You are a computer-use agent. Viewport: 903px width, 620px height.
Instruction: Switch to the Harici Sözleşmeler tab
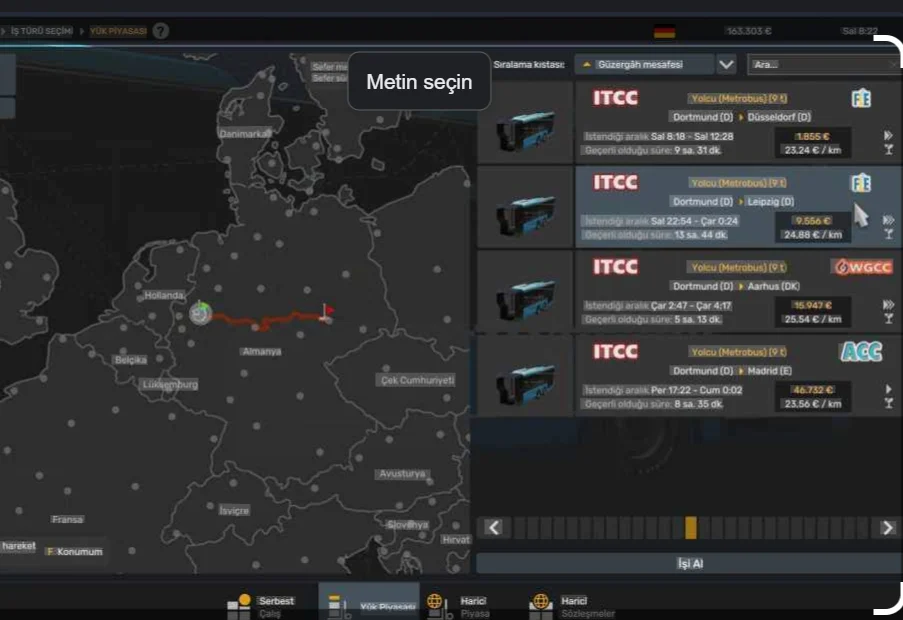tap(572, 606)
